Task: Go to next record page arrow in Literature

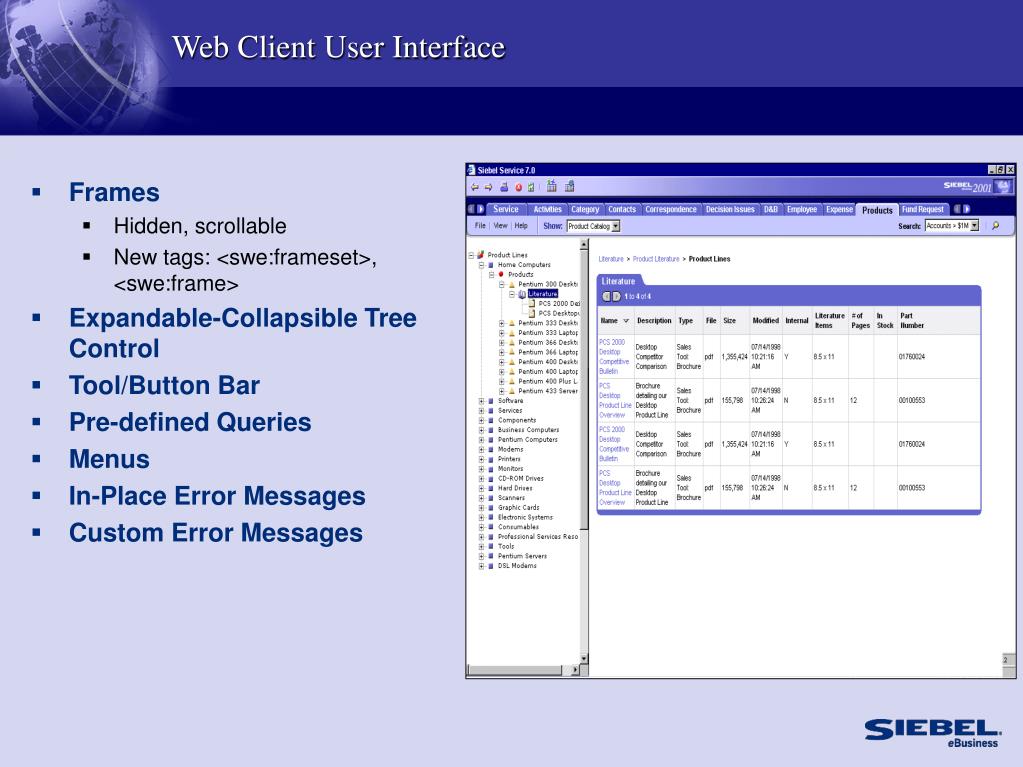Action: [616, 296]
